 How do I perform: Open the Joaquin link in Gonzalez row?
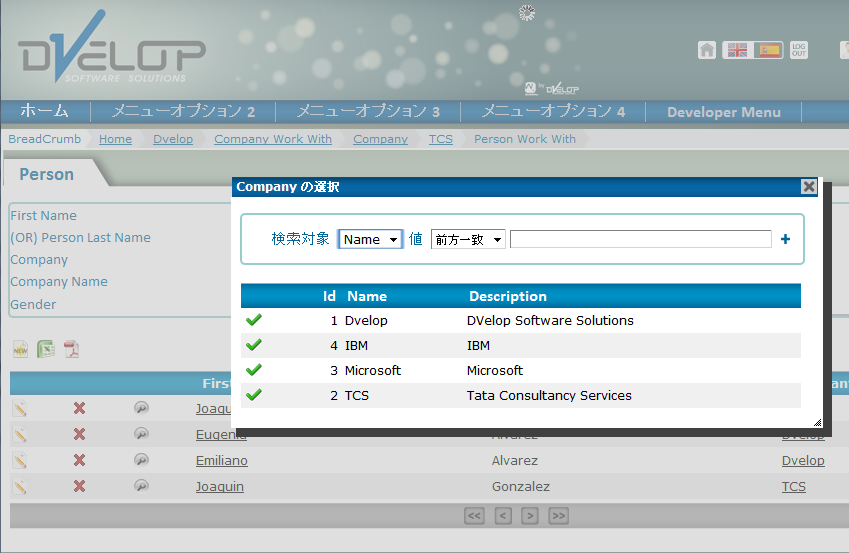click(x=220, y=486)
